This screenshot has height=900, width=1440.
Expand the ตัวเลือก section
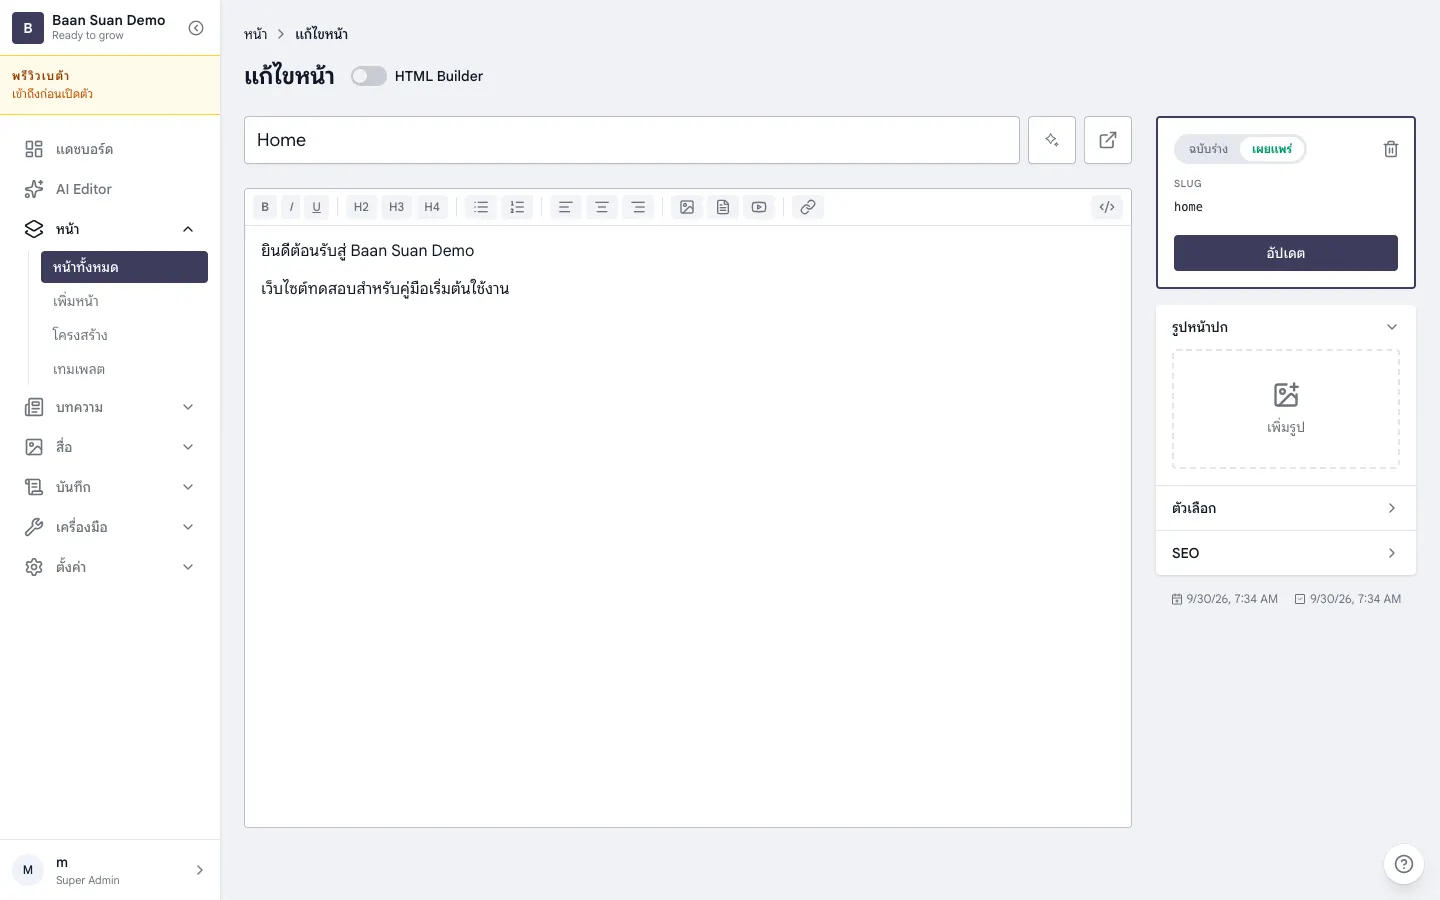click(x=1286, y=508)
